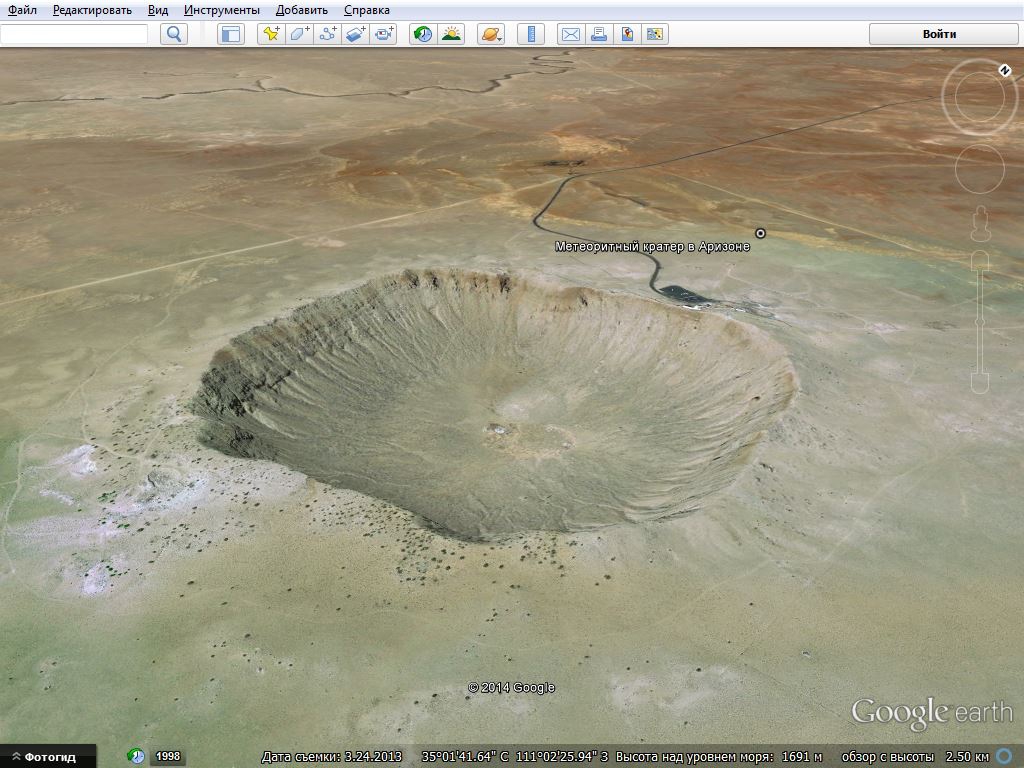Screen dimensions: 1024x768
Task: Toggle the sidebar panel icon
Action: click(231, 34)
